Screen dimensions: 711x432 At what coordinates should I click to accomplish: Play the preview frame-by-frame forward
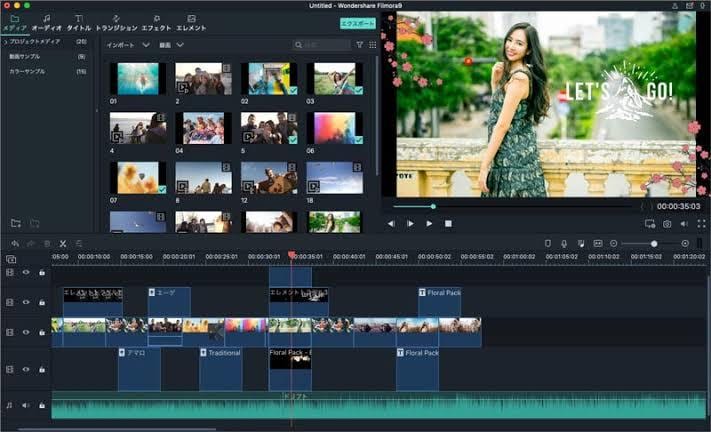click(x=410, y=223)
